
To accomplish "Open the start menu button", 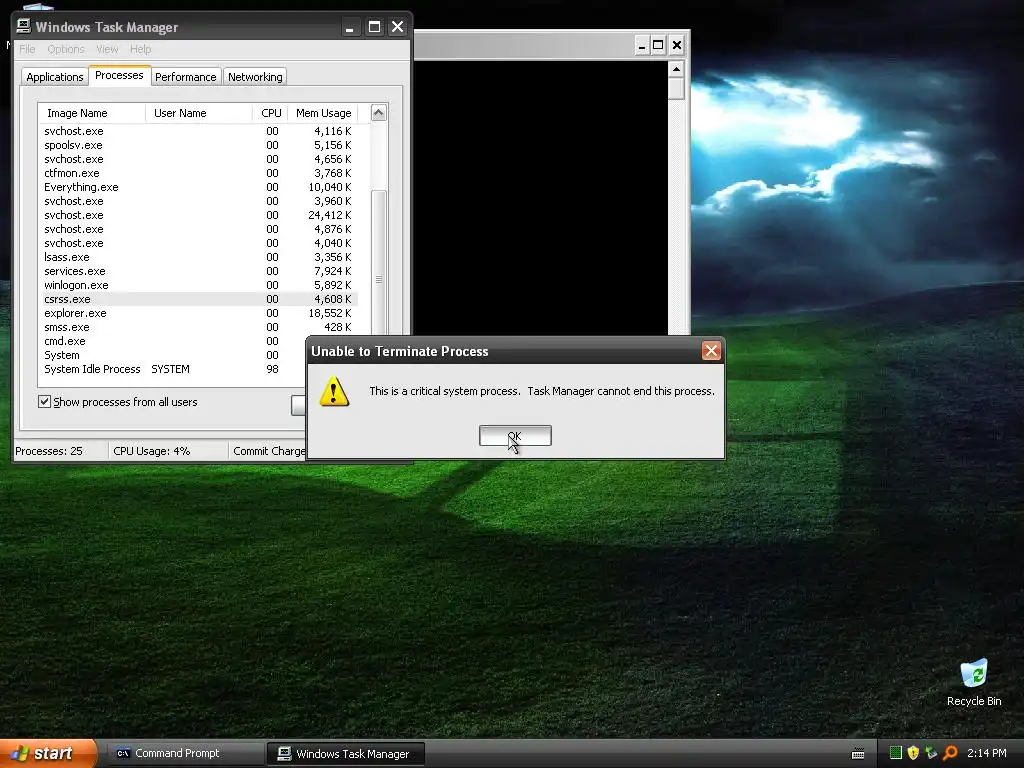I will (x=48, y=753).
